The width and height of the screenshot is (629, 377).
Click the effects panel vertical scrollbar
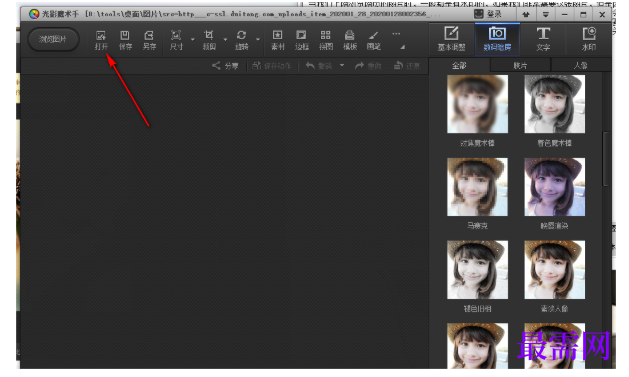click(606, 158)
